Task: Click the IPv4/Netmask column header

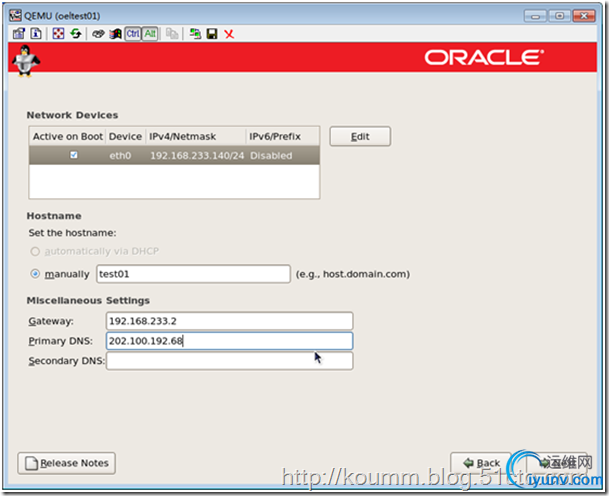Action: [x=196, y=136]
